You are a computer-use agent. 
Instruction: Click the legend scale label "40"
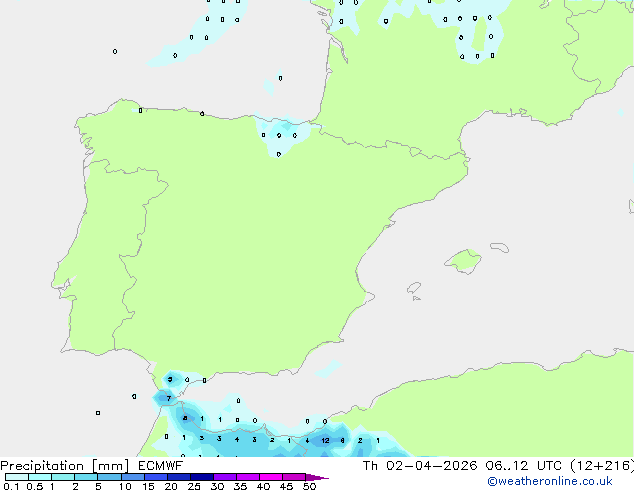click(263, 486)
